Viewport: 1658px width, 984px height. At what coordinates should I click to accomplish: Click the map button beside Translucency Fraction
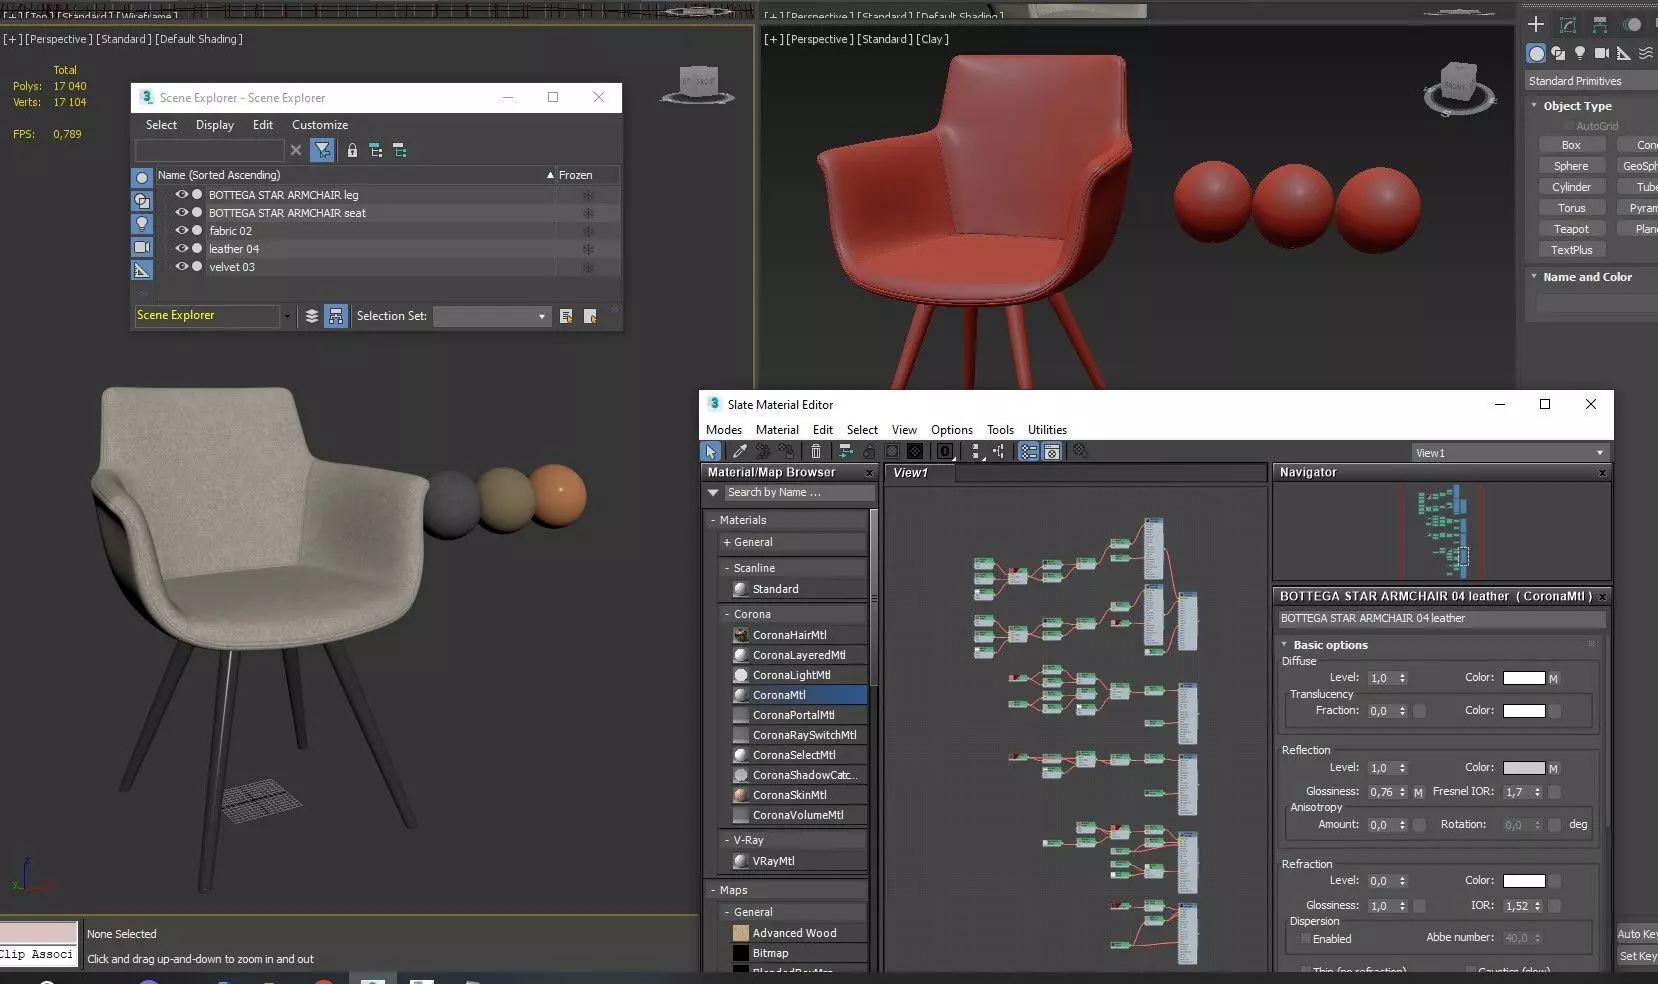tap(1419, 711)
